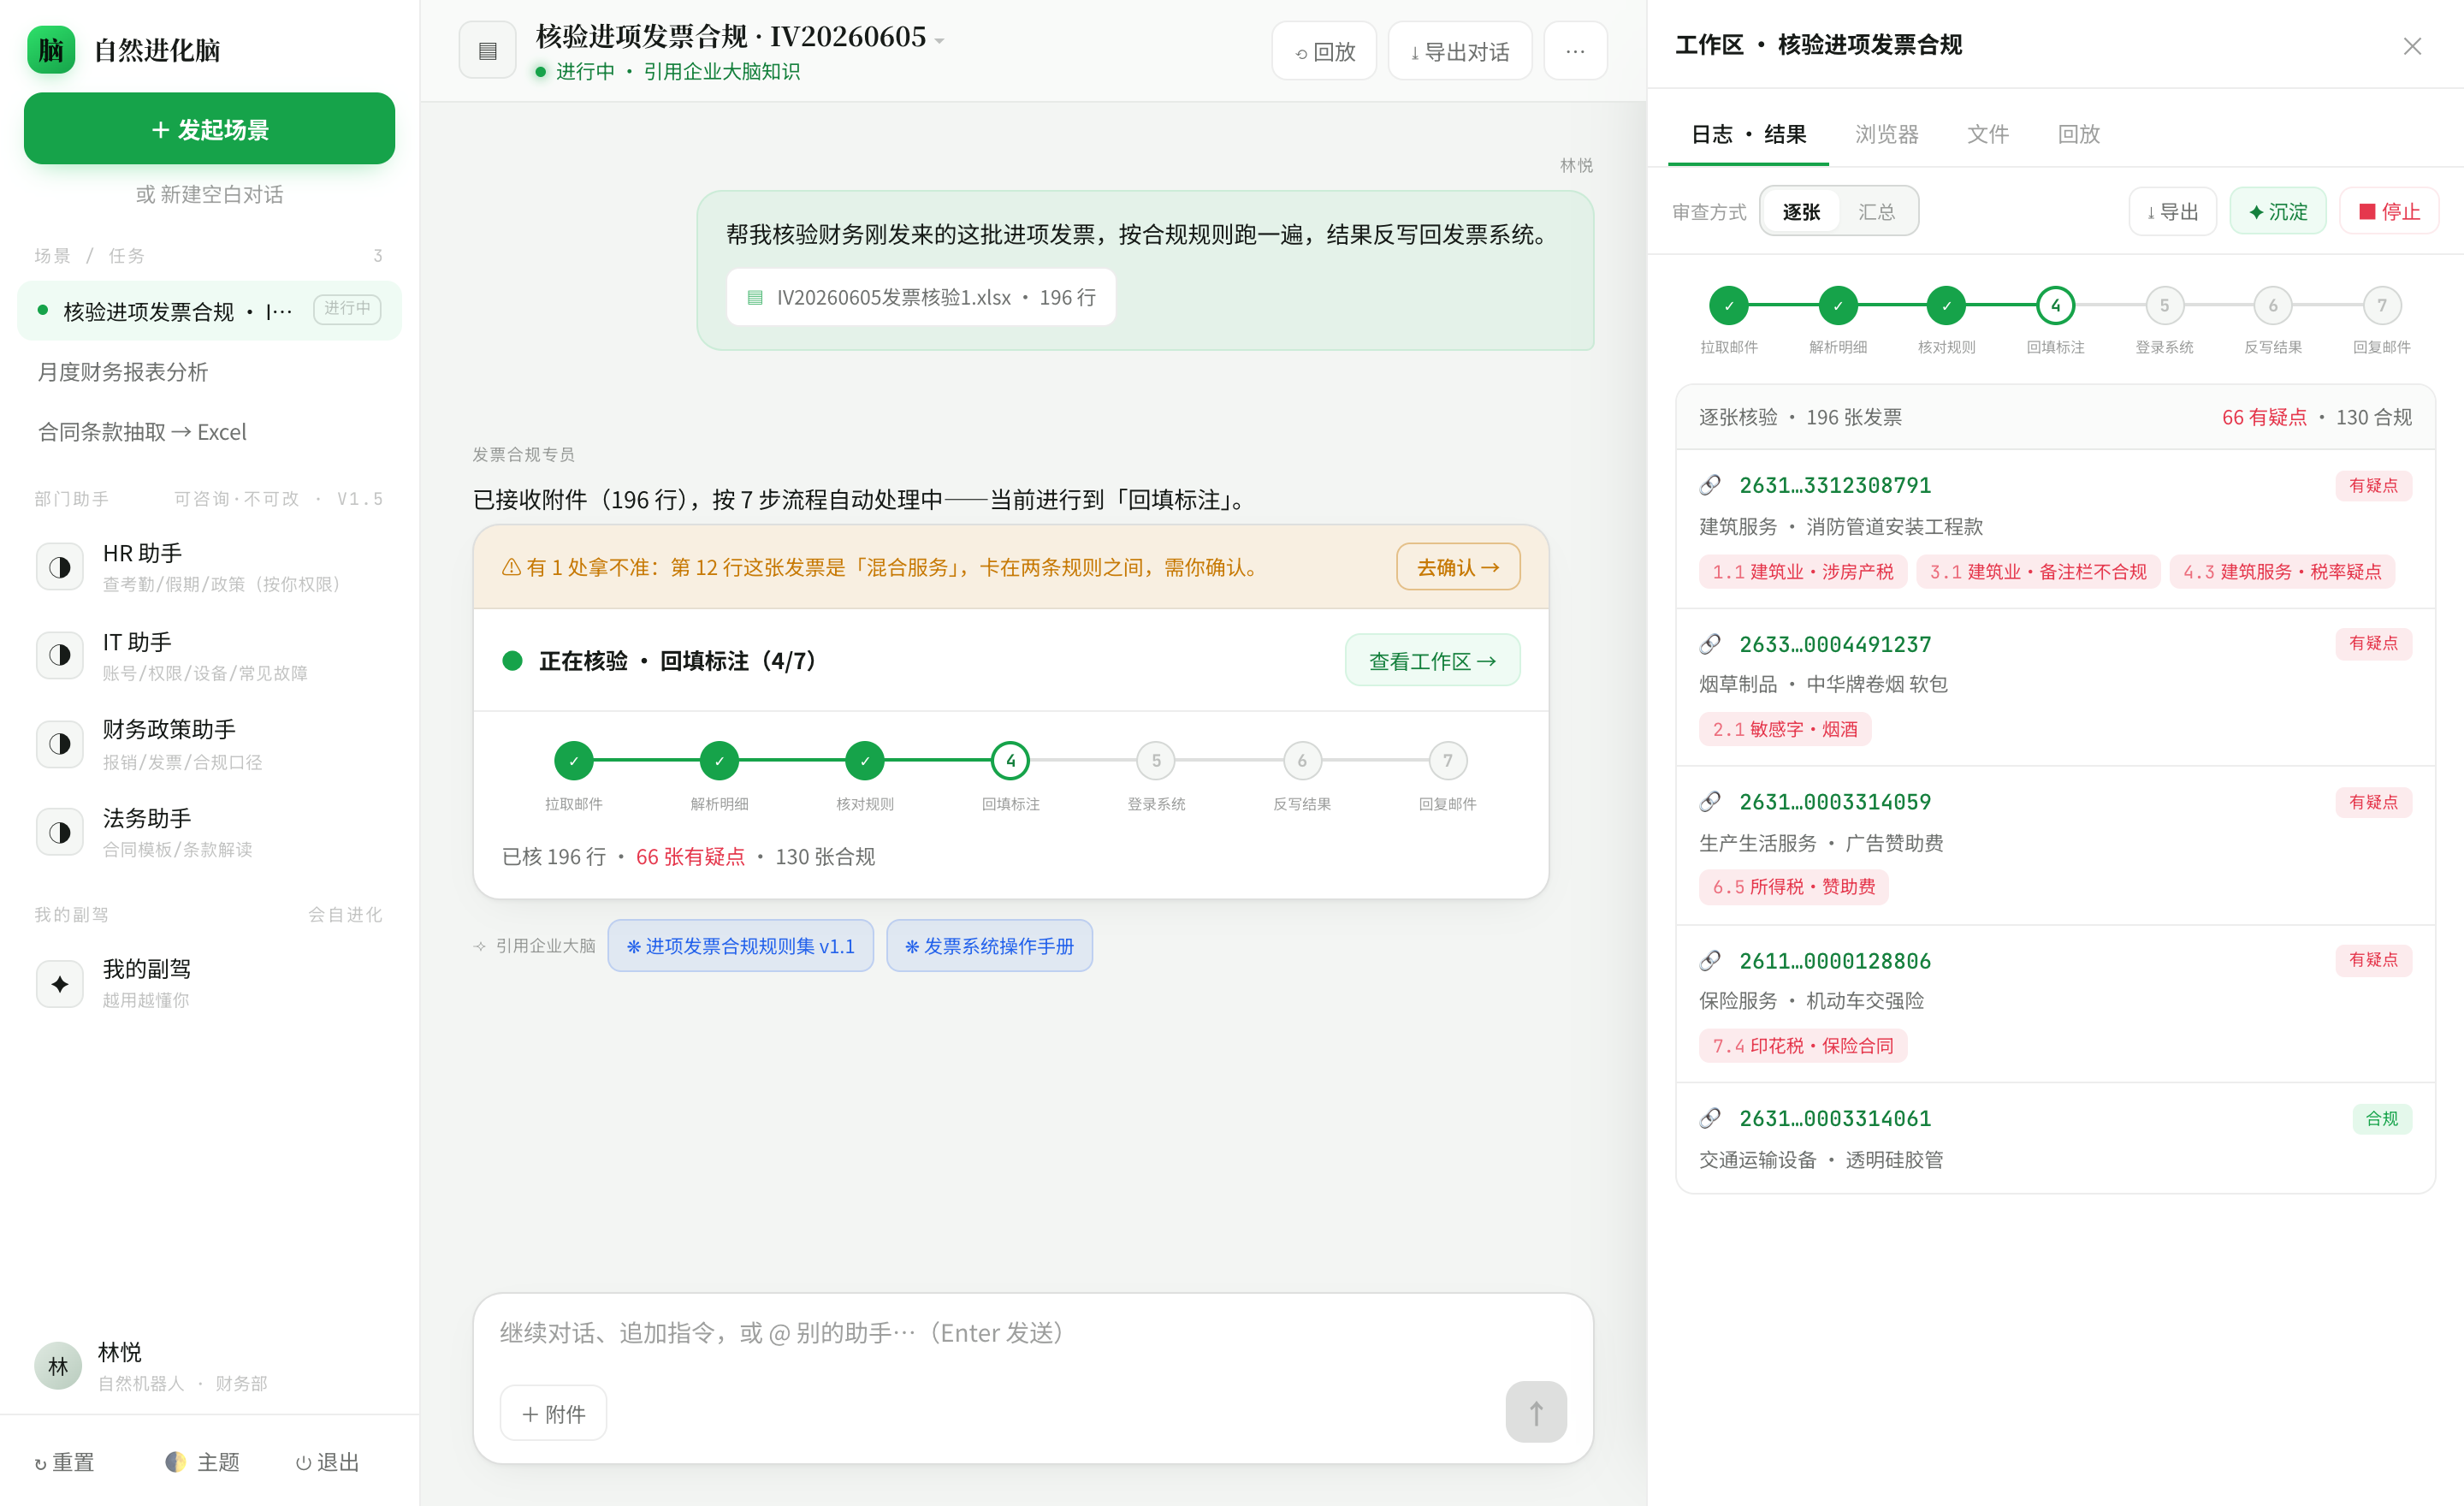Click 重置 at sidebar bottom
Image resolution: width=2464 pixels, height=1506 pixels.
64,1462
